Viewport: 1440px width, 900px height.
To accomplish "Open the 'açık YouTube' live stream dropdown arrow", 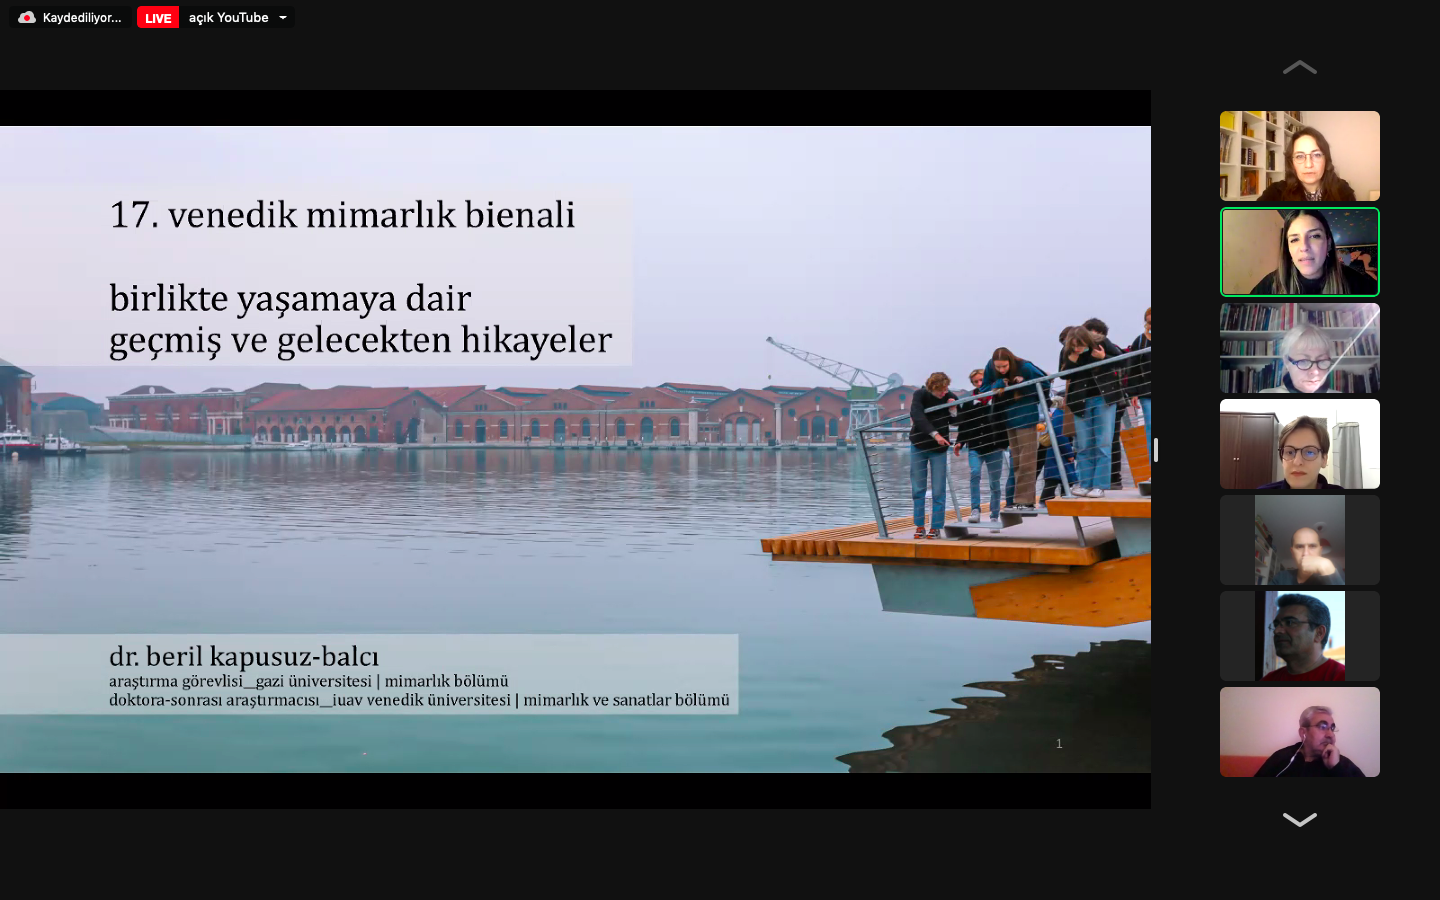I will pyautogui.click(x=283, y=18).
